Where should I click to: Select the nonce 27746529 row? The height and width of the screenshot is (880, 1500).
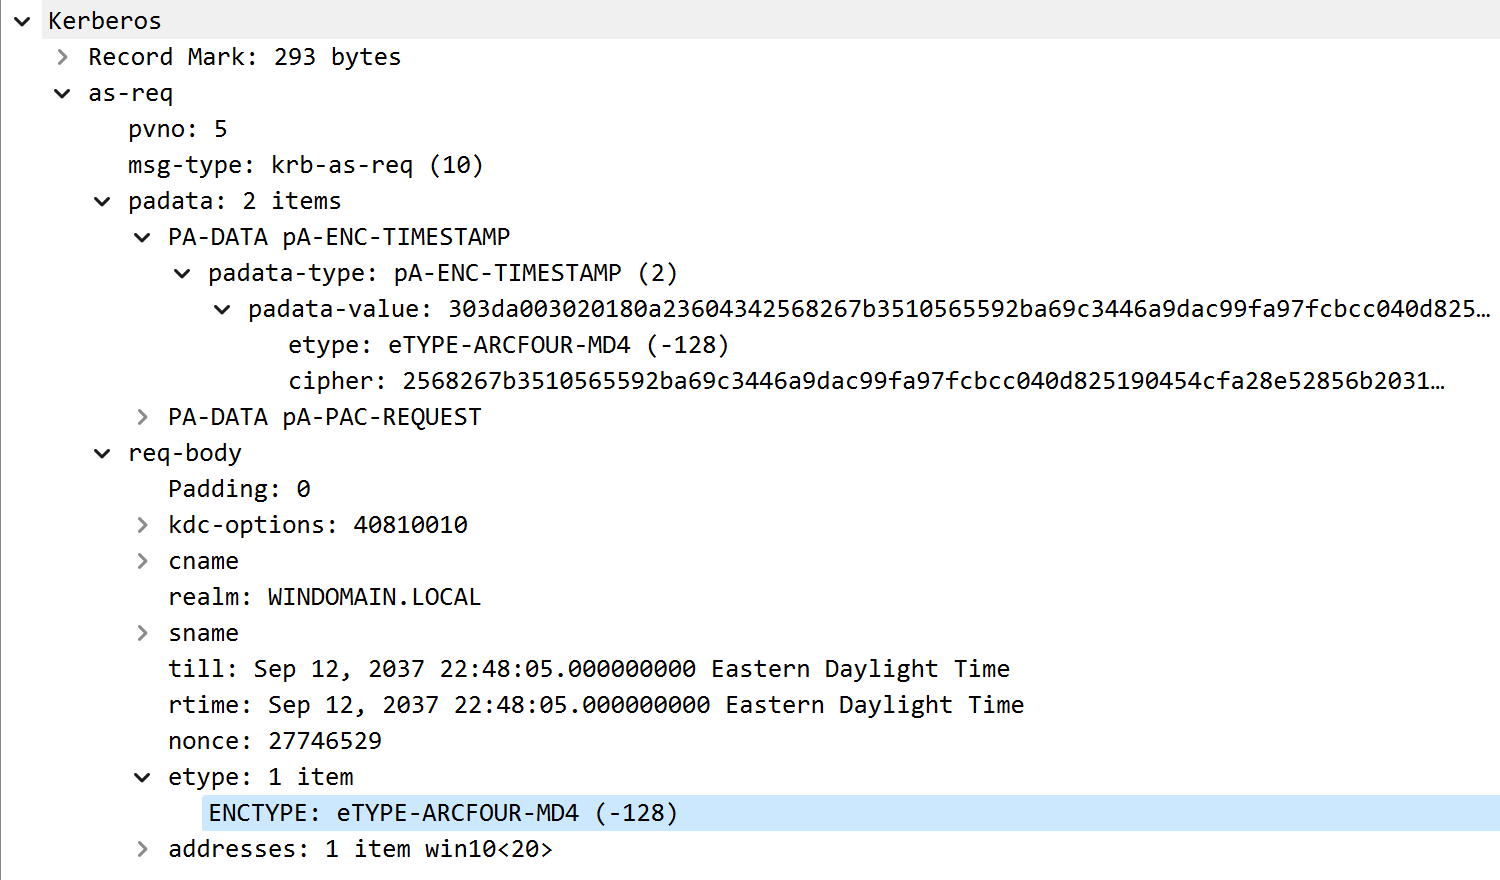coord(275,741)
